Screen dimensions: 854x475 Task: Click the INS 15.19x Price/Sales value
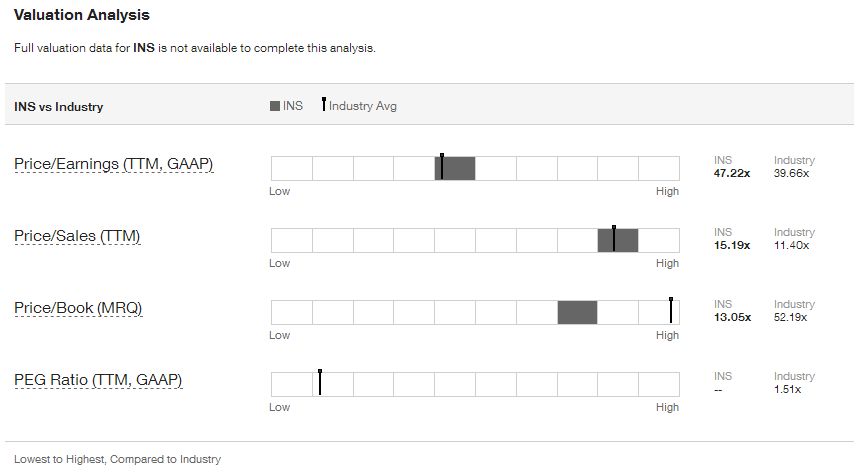[732, 245]
